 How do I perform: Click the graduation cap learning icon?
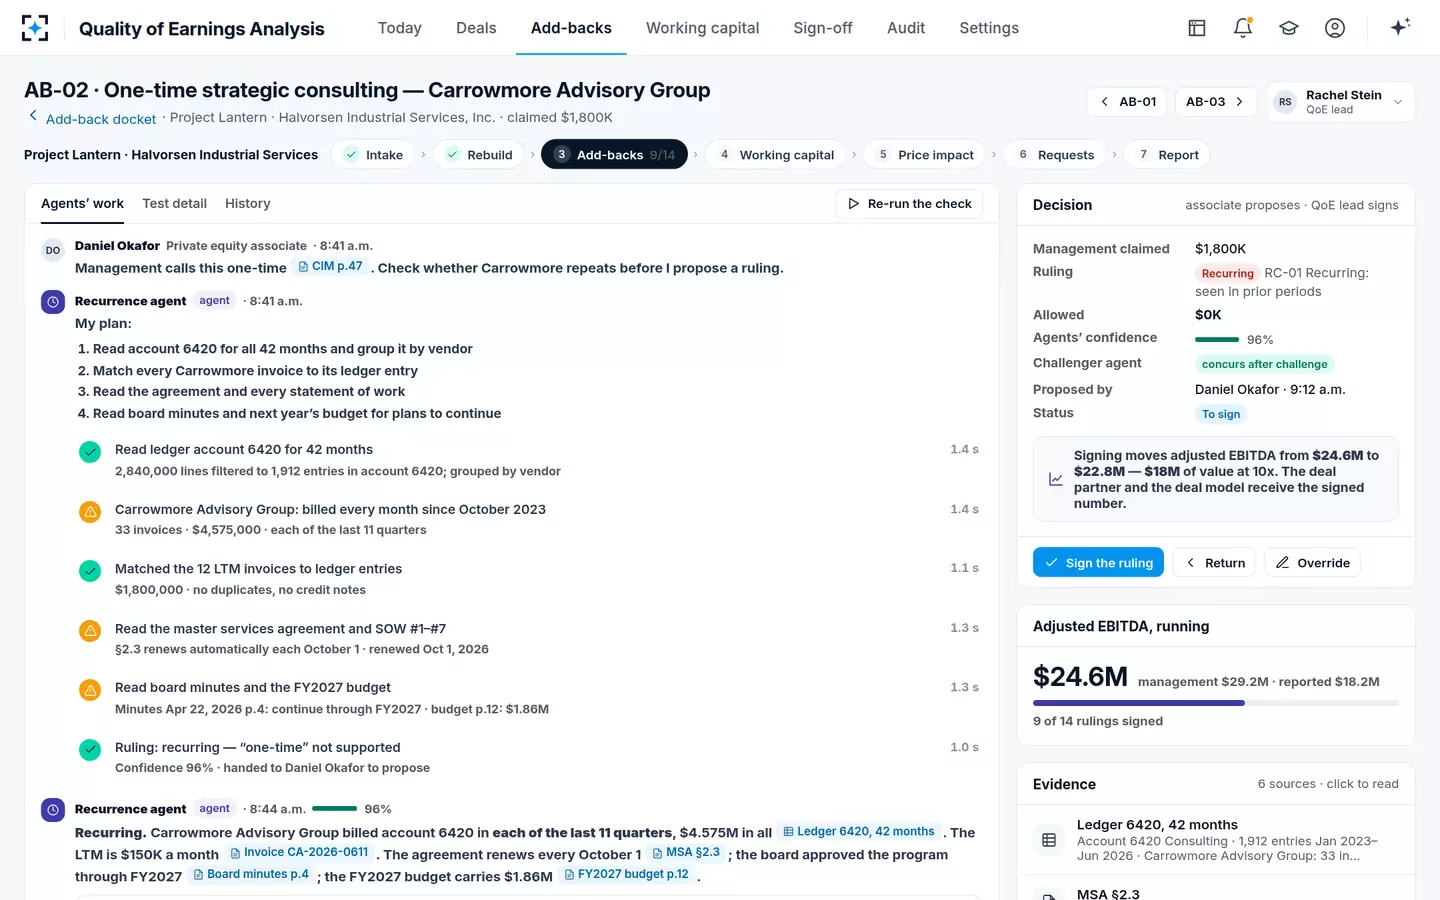pos(1289,28)
